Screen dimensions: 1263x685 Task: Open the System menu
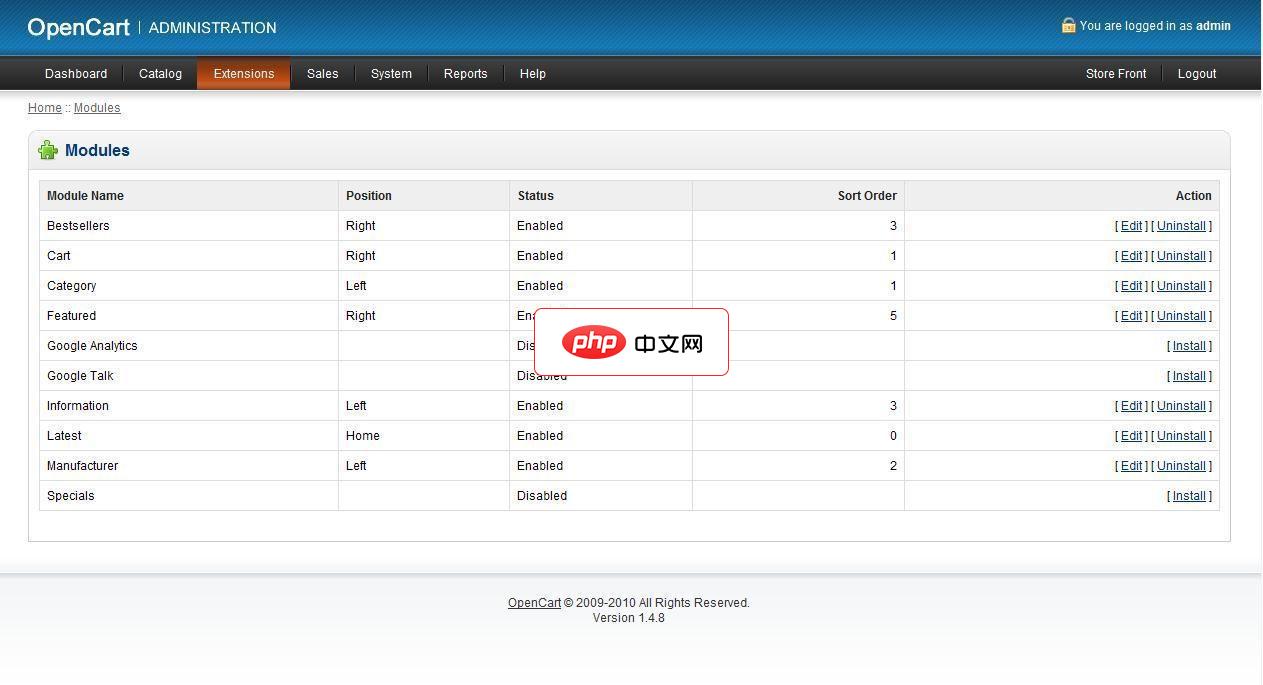tap(391, 73)
